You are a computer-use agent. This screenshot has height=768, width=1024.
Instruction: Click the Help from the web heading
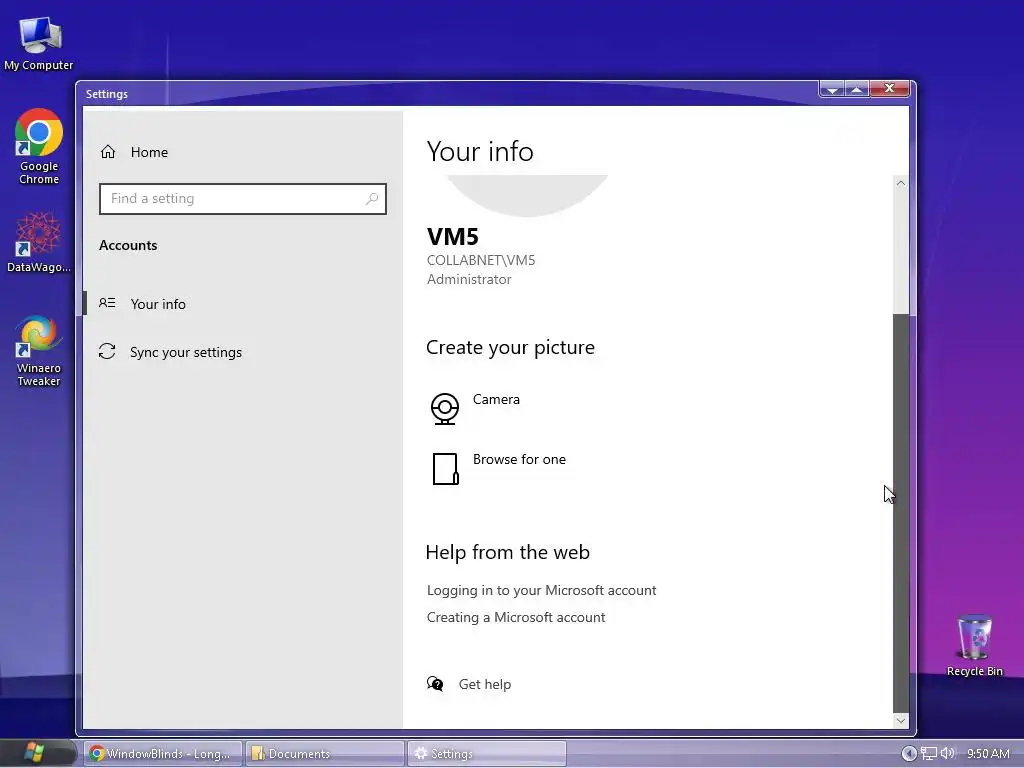coord(507,552)
